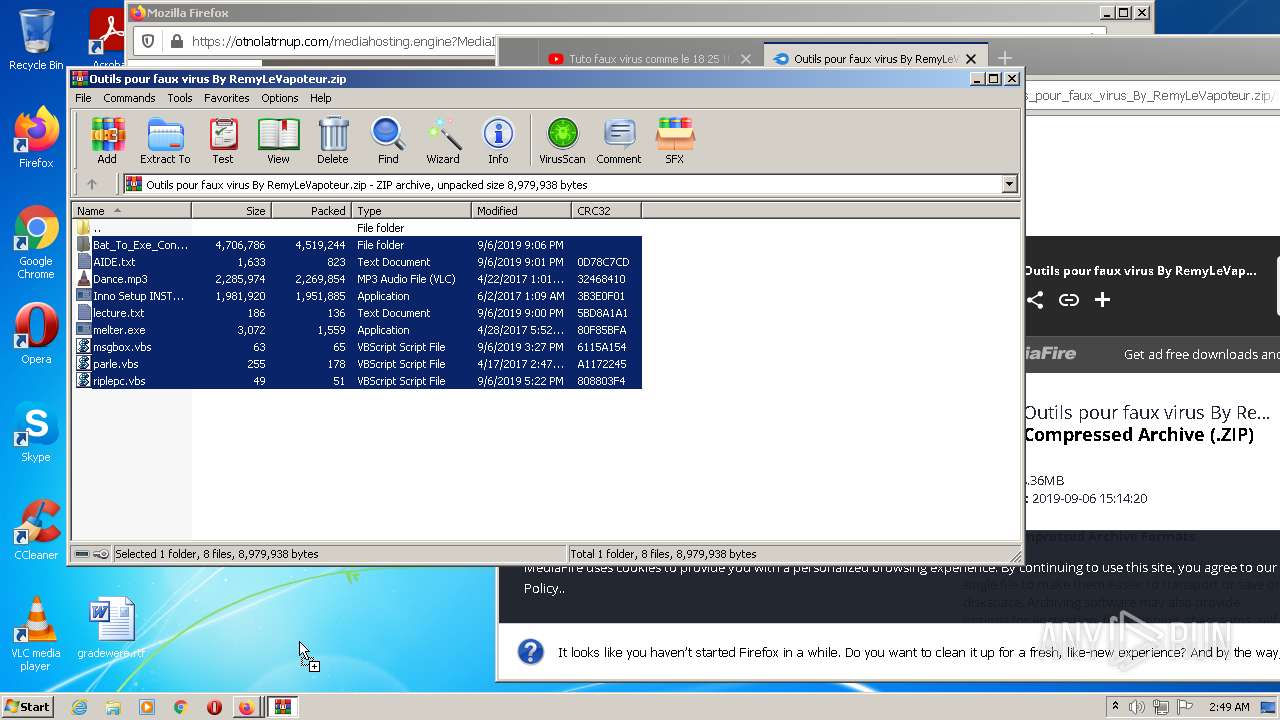Close the 'Tuto faux virus' Firefox tab

(x=745, y=59)
